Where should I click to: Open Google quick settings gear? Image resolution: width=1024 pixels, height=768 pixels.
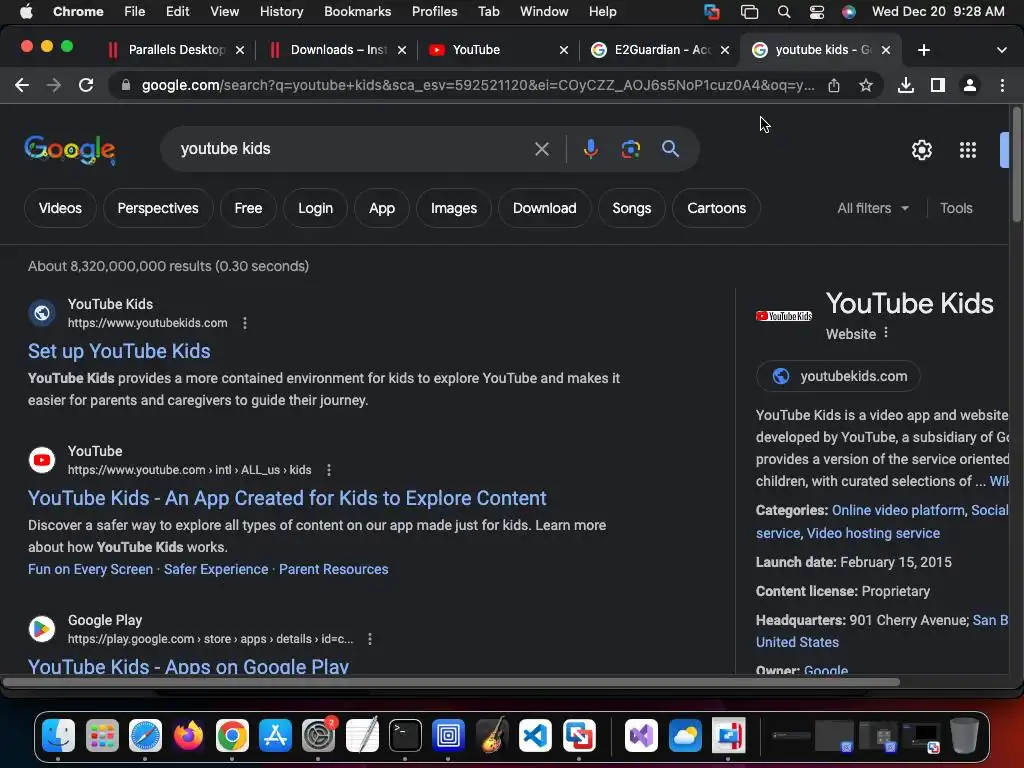[x=921, y=150]
